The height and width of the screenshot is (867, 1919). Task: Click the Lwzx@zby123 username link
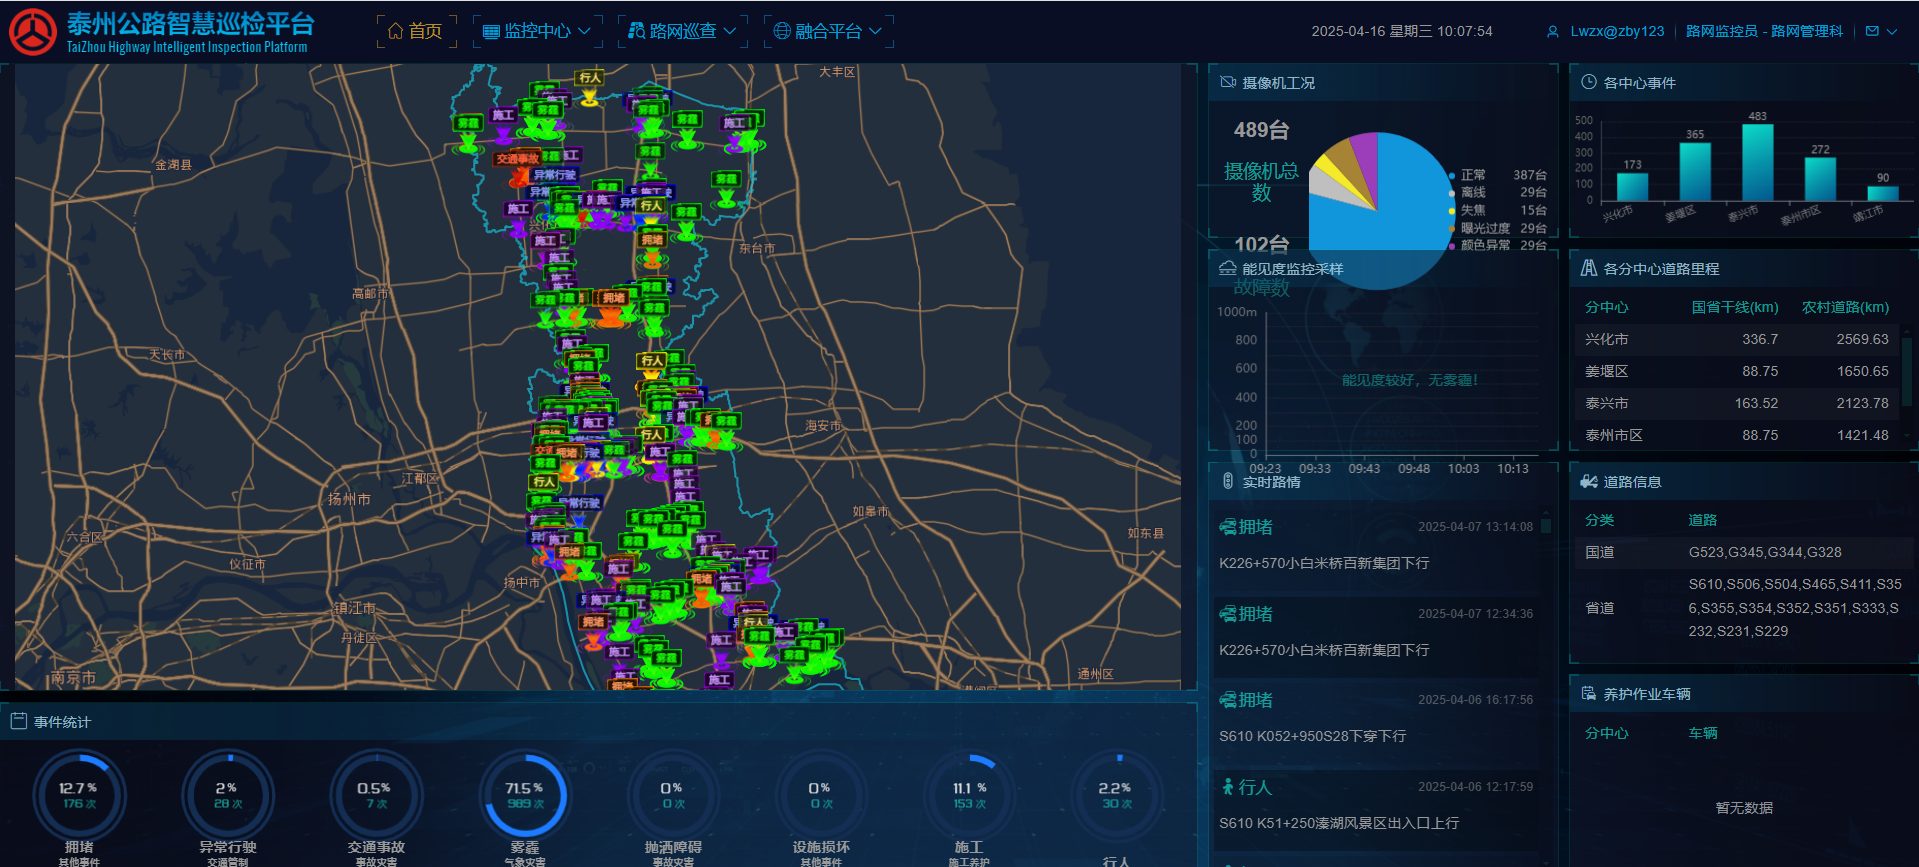point(1617,31)
